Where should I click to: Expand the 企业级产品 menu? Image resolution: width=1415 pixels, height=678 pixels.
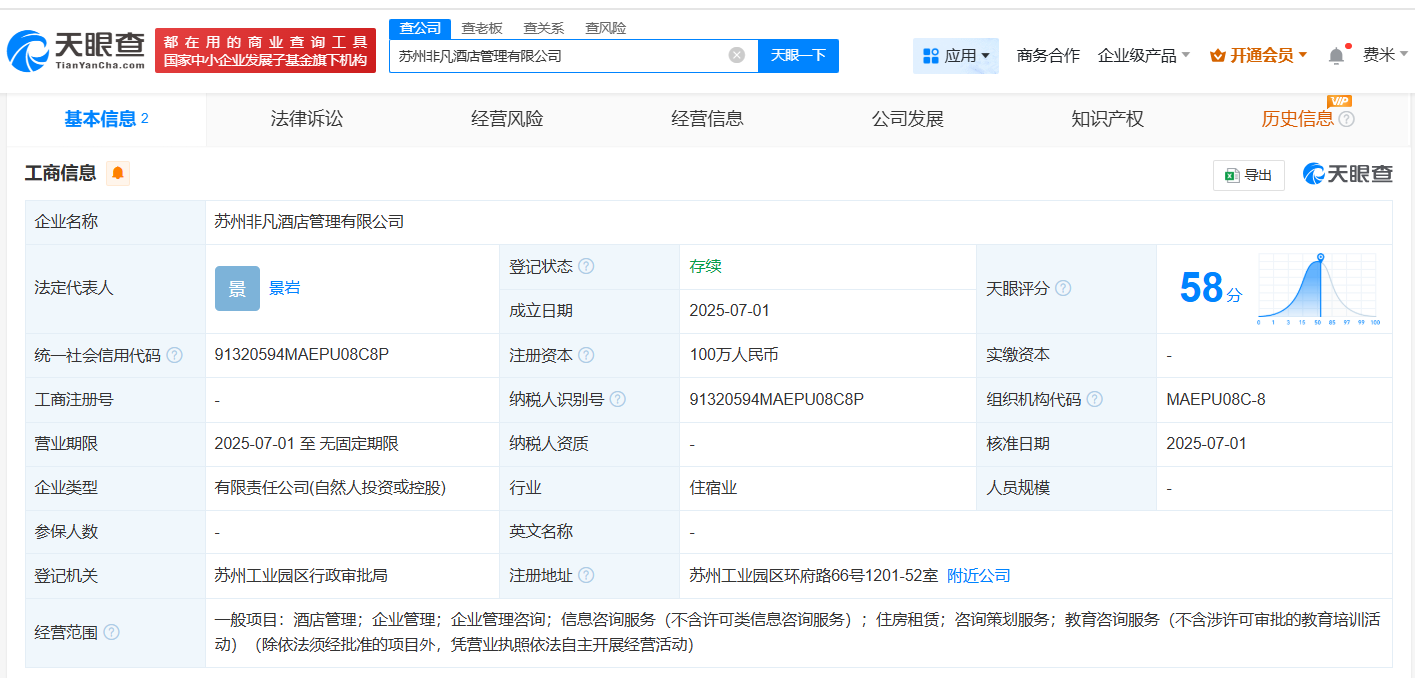pos(1143,56)
